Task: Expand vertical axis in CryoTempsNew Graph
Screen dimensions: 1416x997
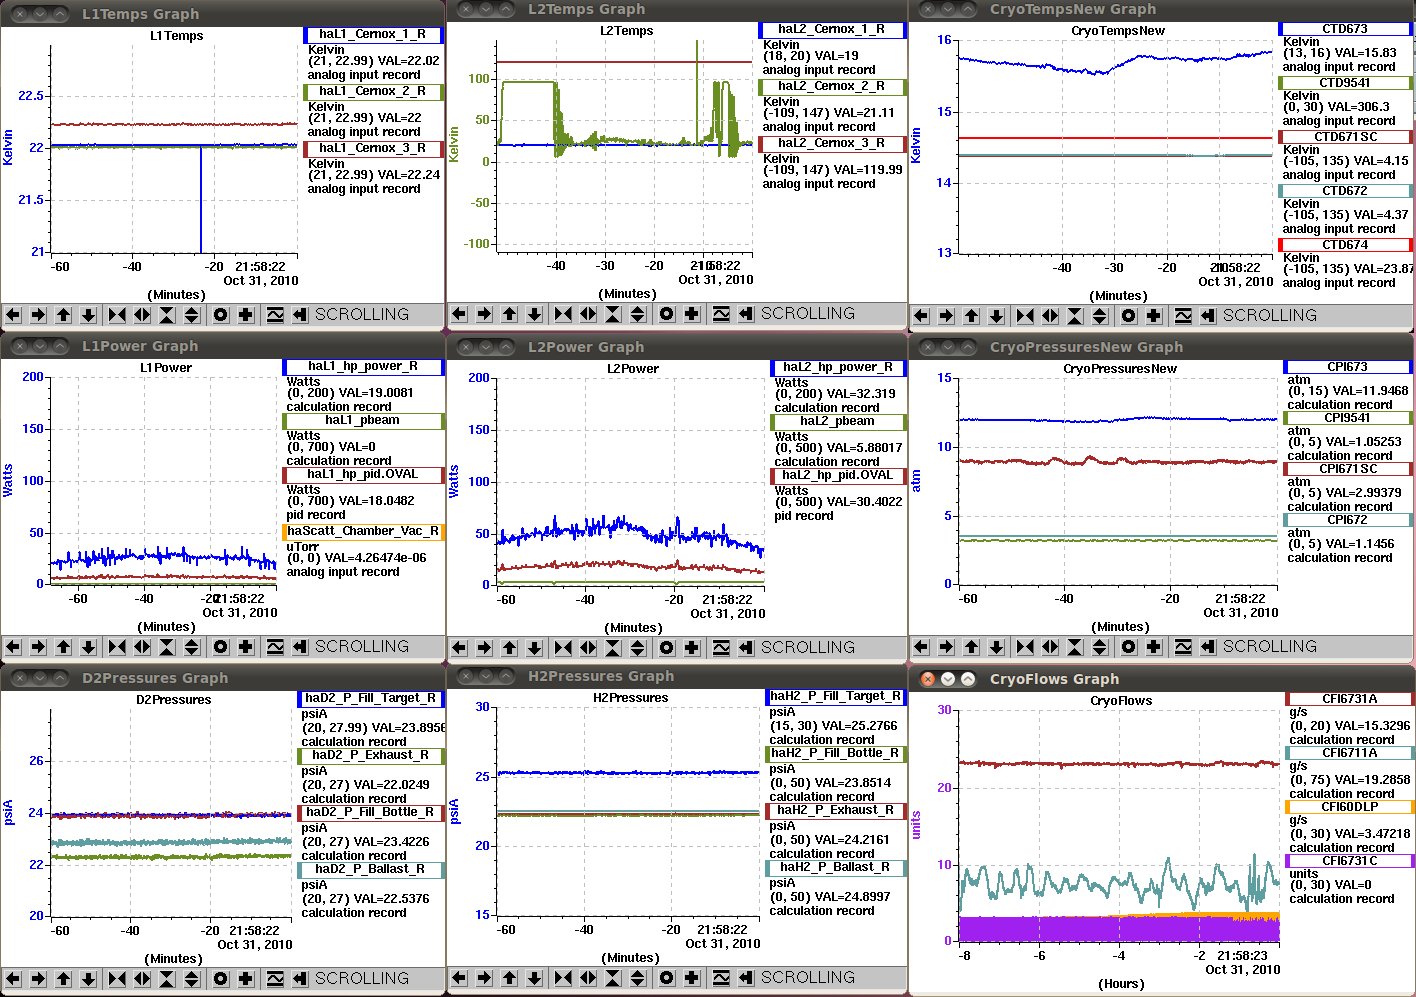Action: pyautogui.click(x=1100, y=316)
